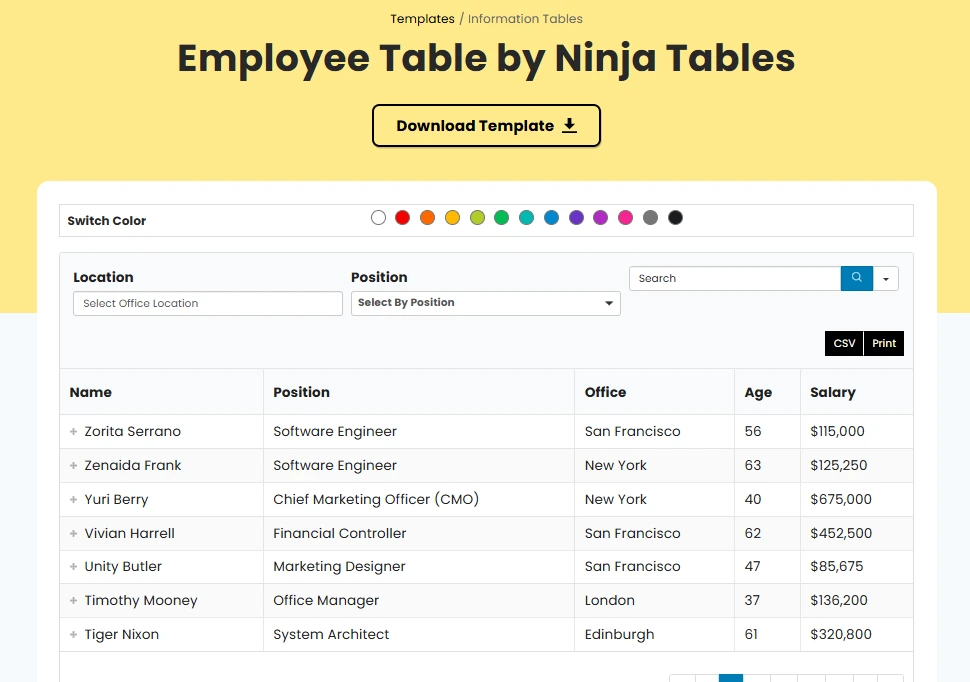Export the table with CSV button
The width and height of the screenshot is (970, 682).
(844, 343)
